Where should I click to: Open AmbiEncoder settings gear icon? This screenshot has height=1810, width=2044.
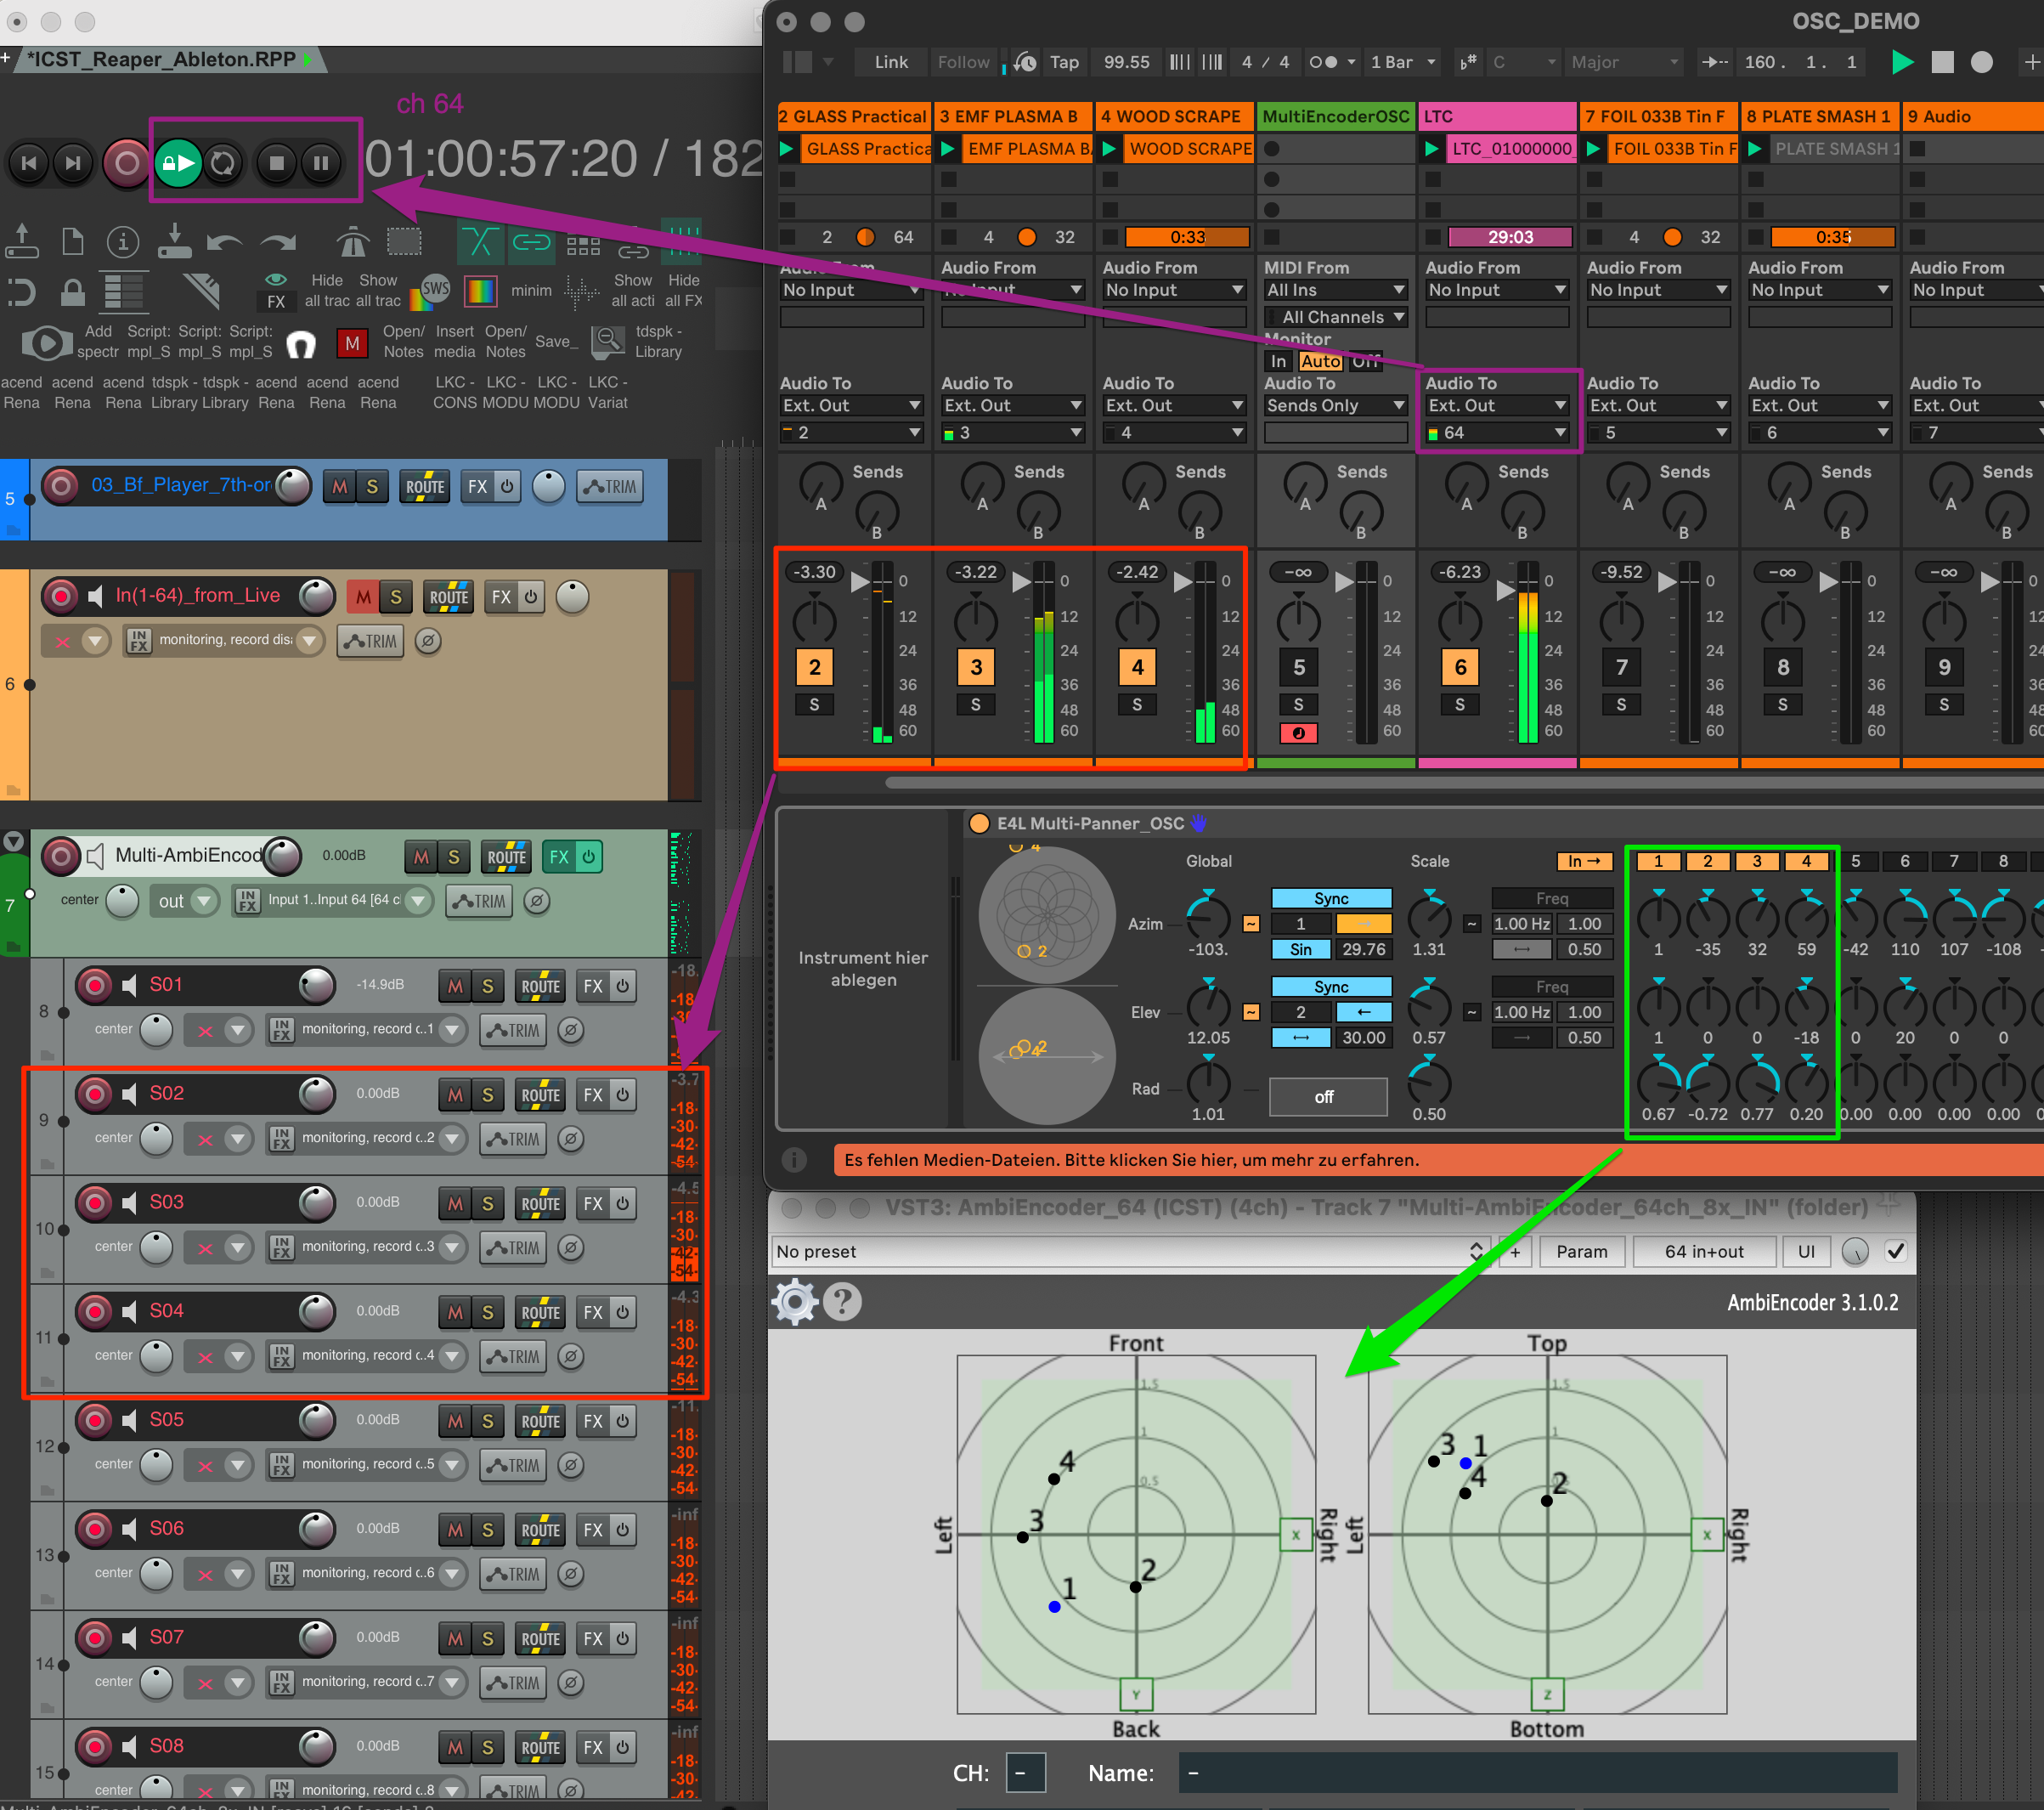click(x=796, y=1302)
